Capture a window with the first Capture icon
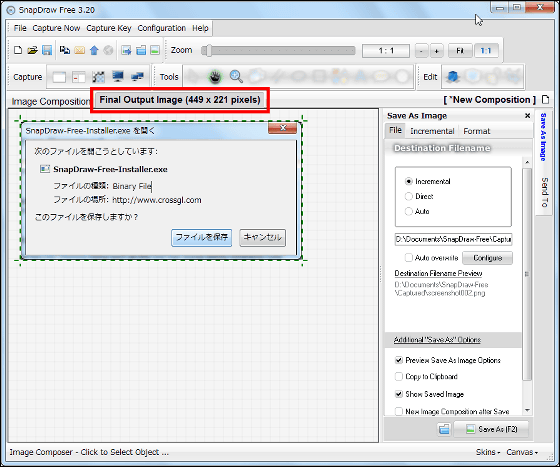Screen dimensions: 560x467 coord(59,77)
